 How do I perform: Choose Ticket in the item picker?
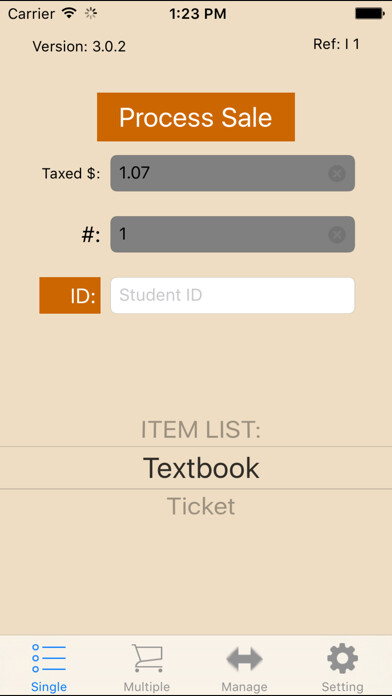click(x=201, y=506)
